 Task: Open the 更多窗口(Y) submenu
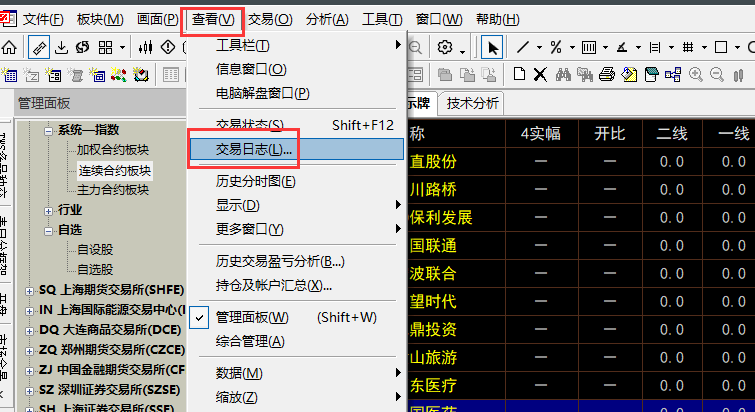(297, 229)
